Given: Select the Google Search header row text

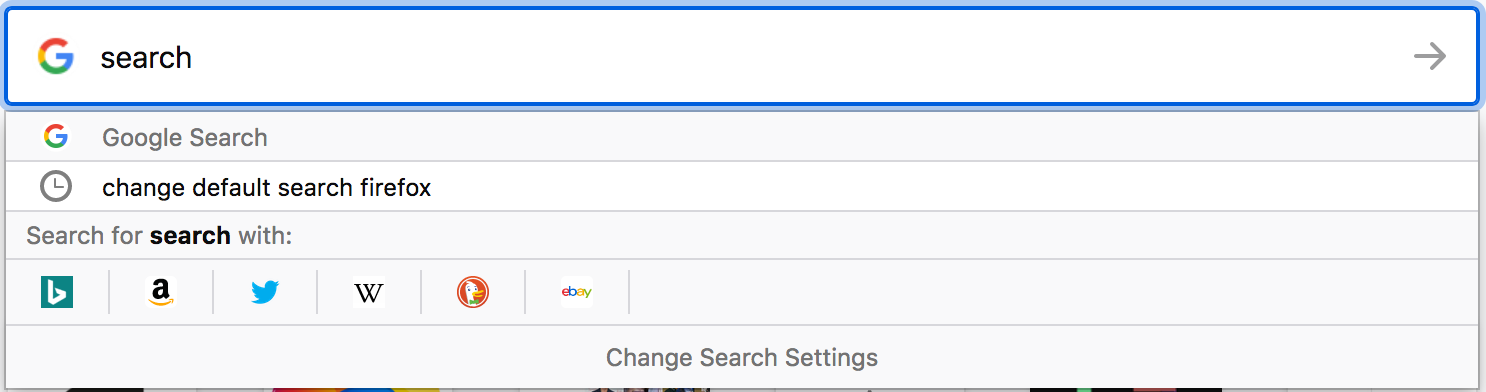Looking at the screenshot, I should pos(185,138).
